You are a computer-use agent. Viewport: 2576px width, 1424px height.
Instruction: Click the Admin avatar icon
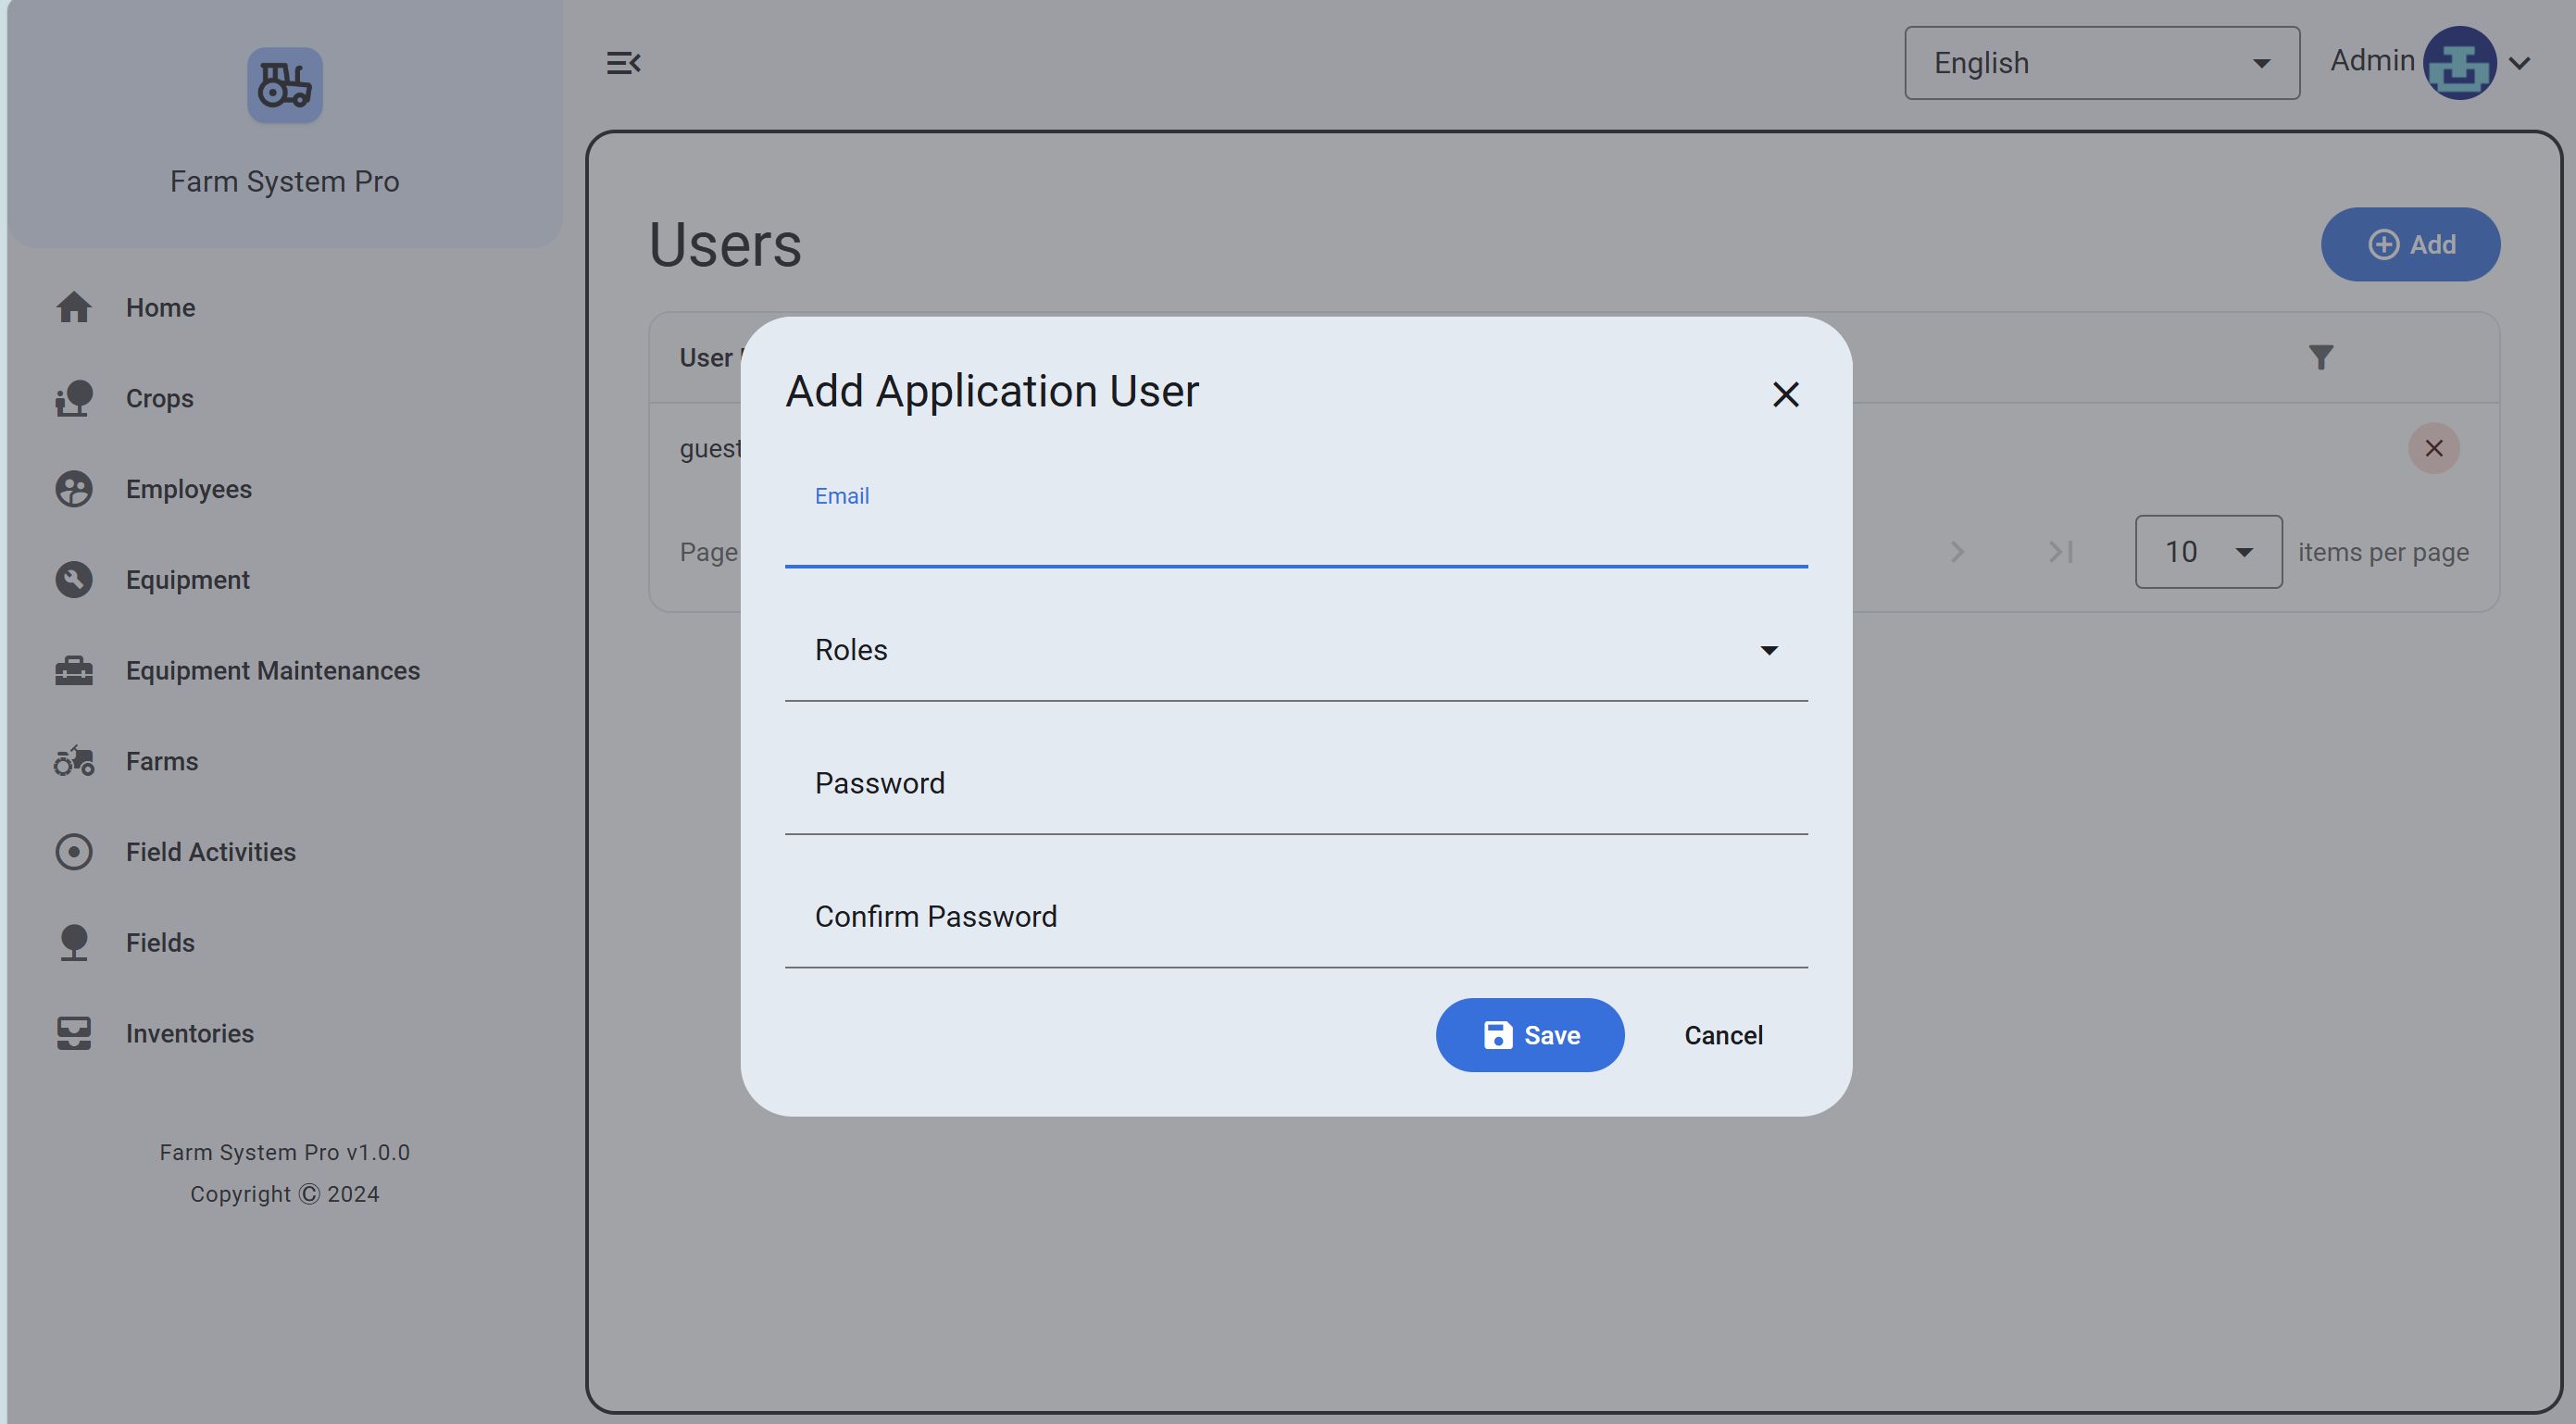pyautogui.click(x=2459, y=63)
